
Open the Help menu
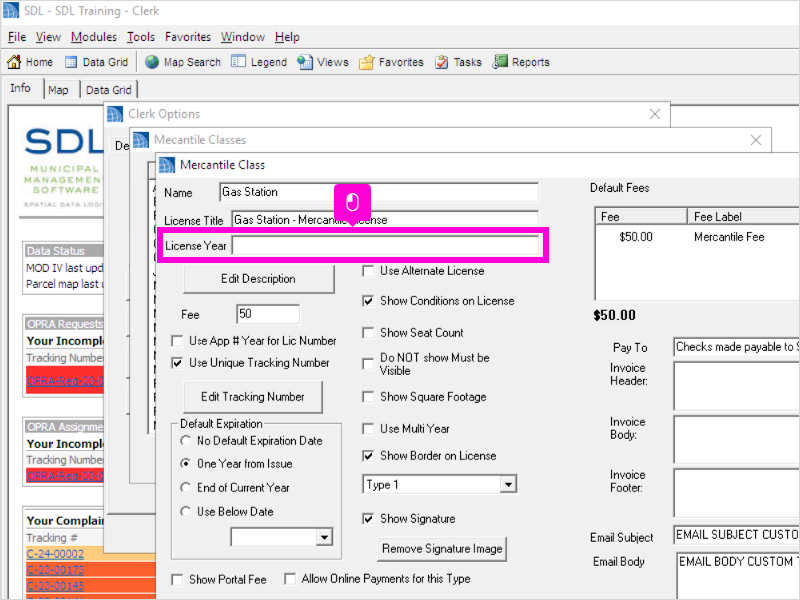pos(287,37)
